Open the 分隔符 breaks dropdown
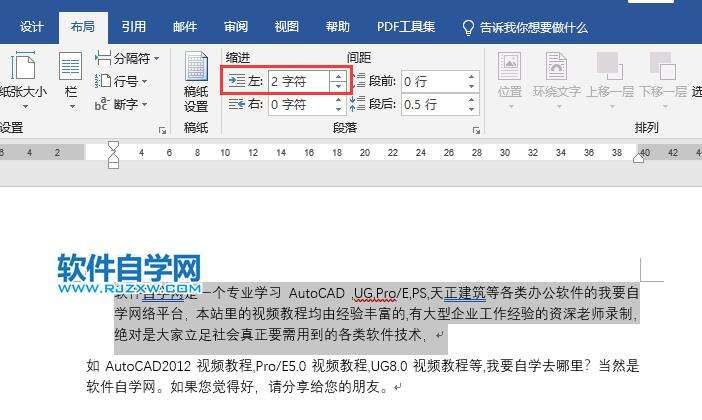Viewport: 702px width, 420px height. [x=128, y=58]
